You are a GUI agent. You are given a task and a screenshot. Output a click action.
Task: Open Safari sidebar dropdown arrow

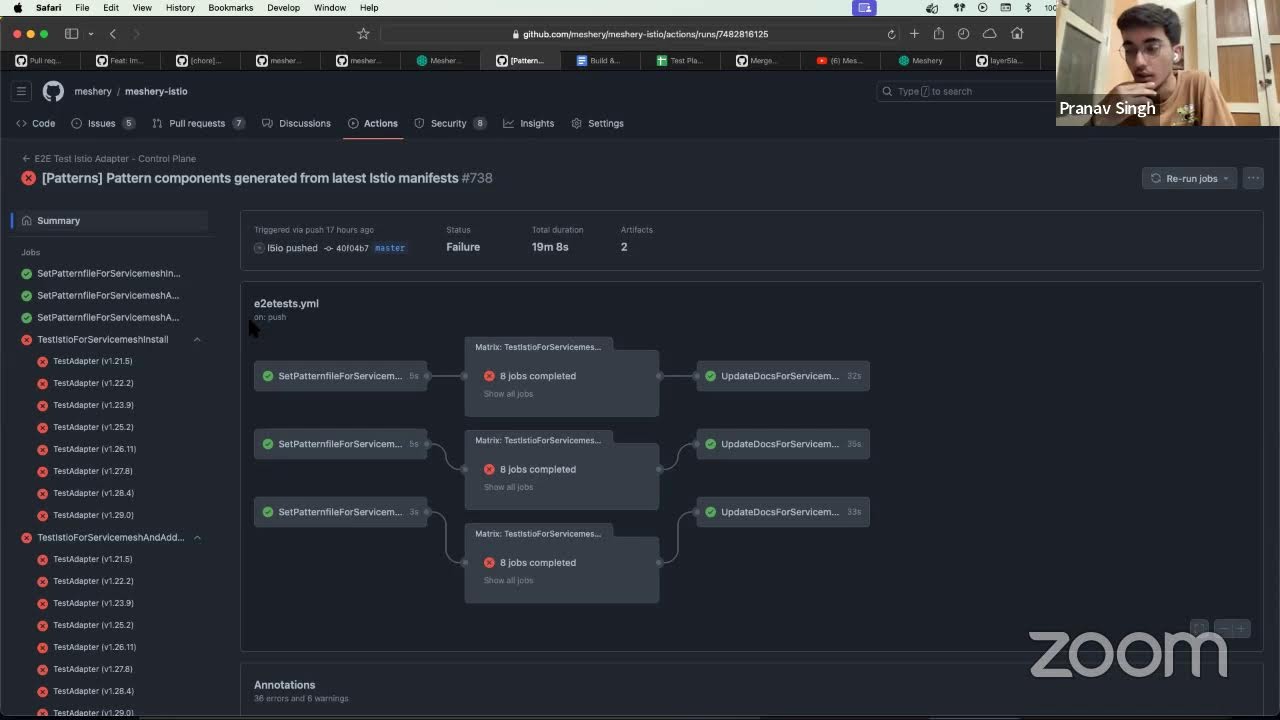90,33
